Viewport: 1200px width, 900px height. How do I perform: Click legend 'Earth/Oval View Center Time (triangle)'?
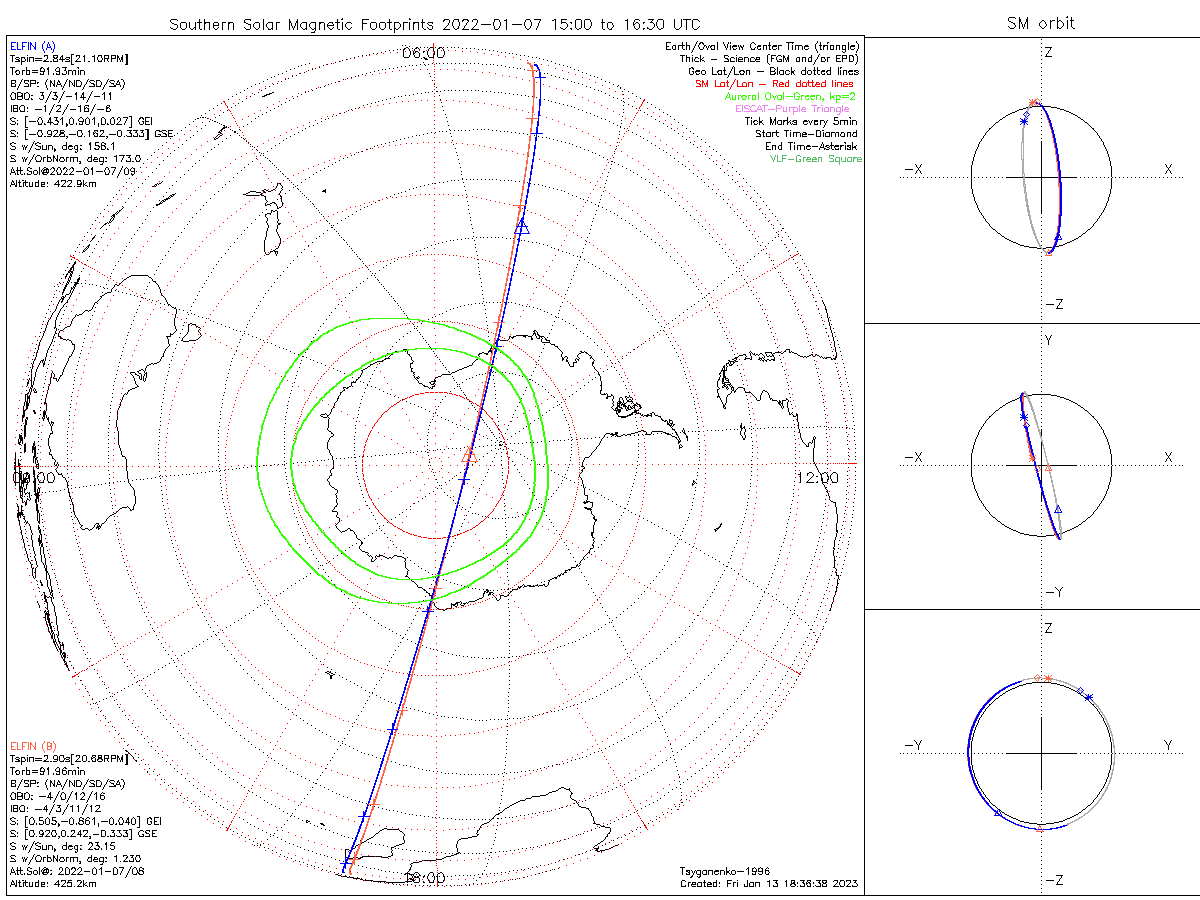tap(761, 47)
